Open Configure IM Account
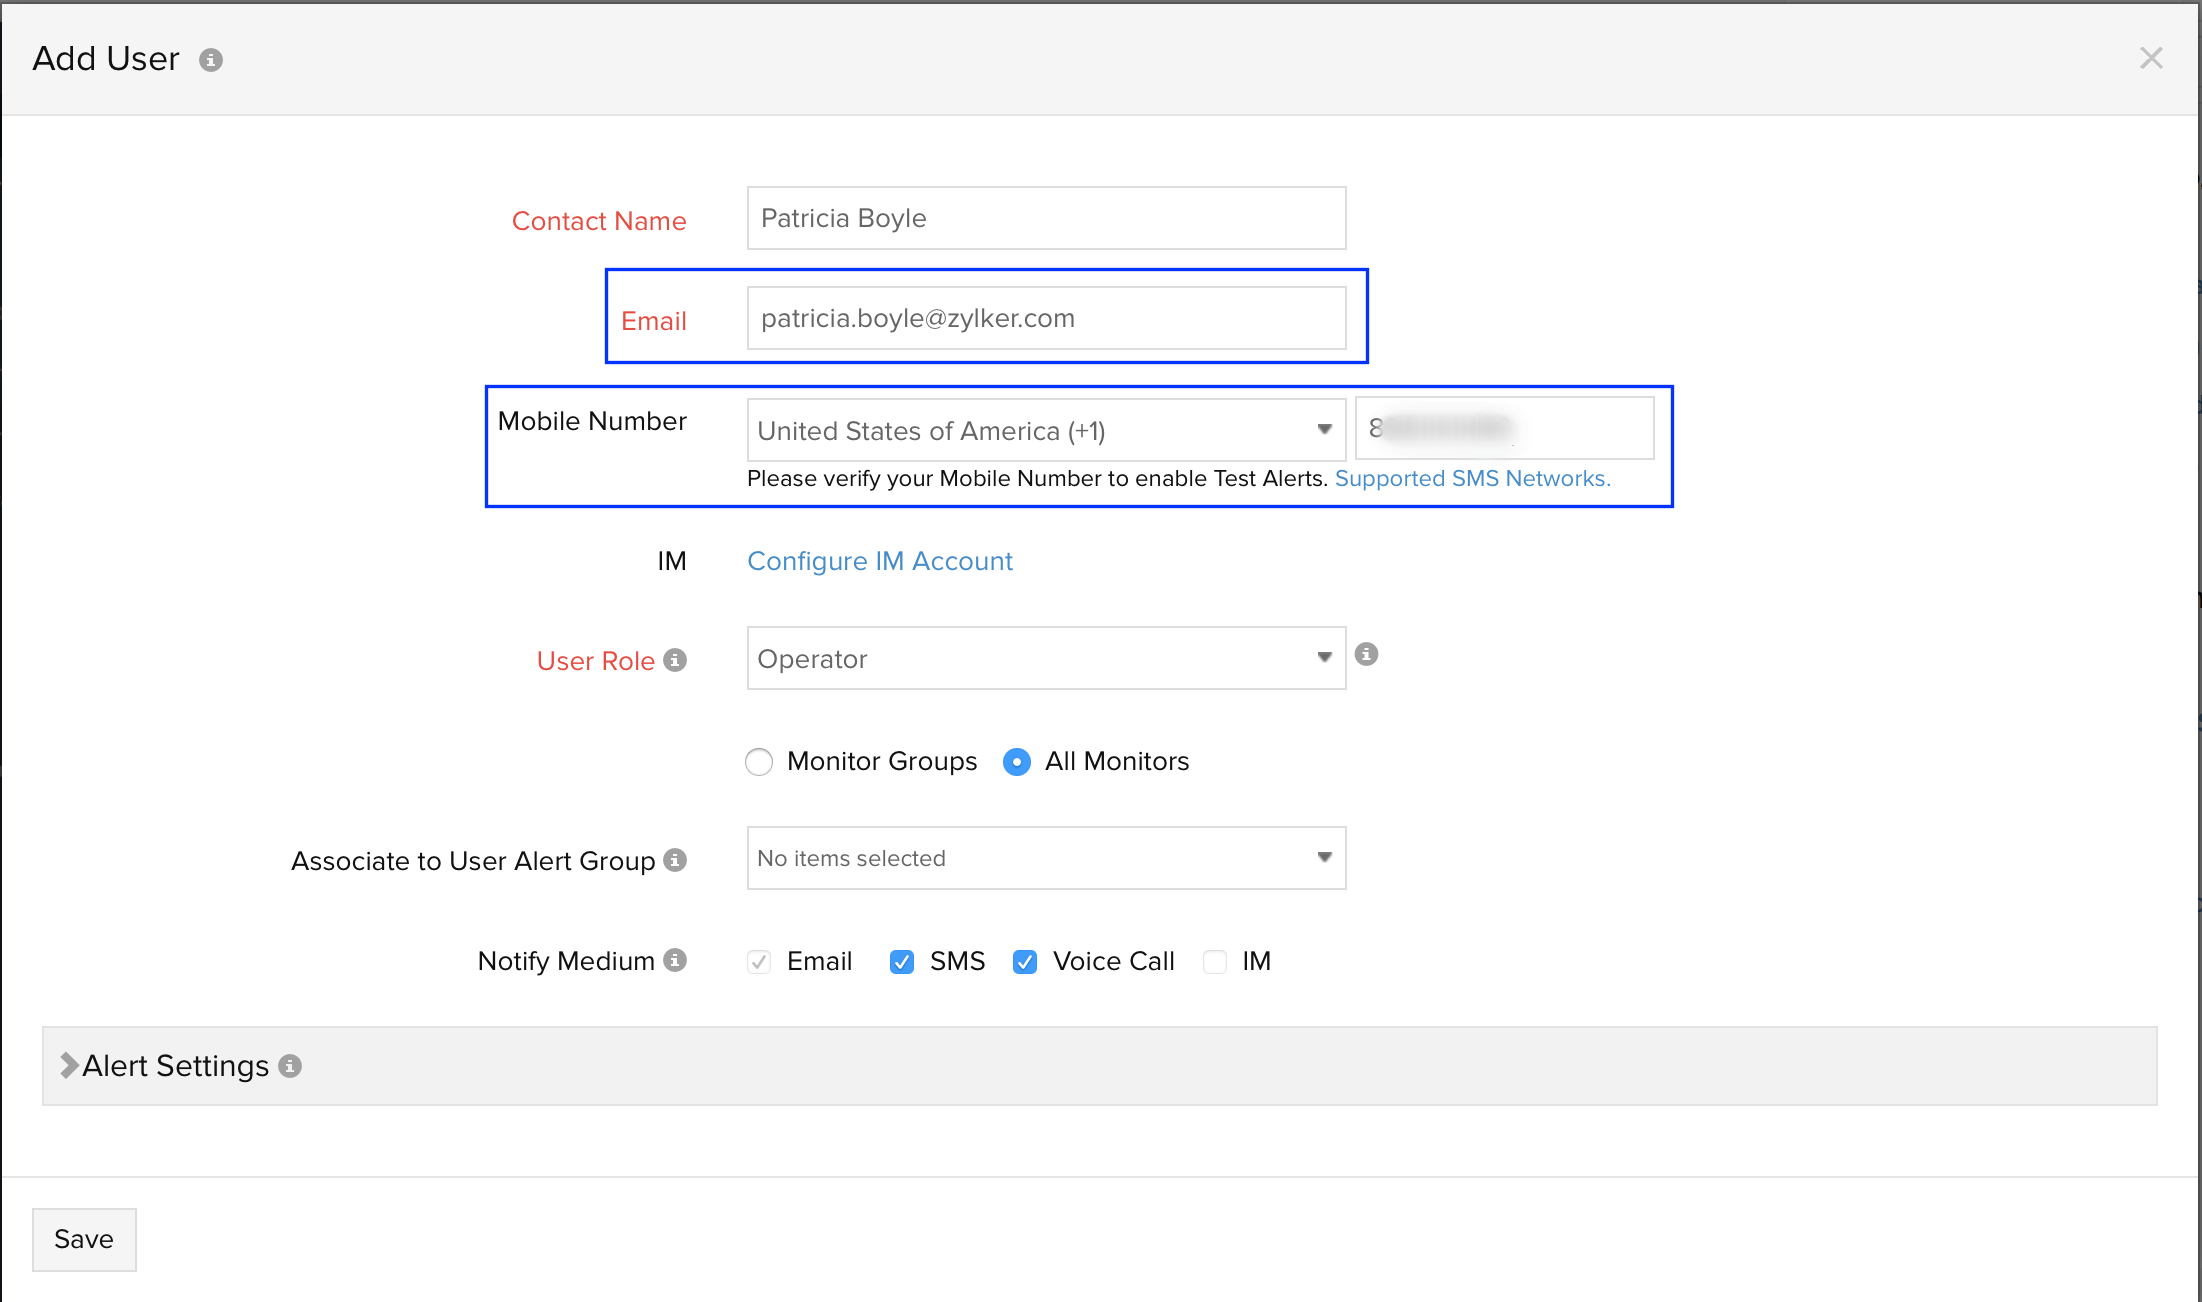Image resolution: width=2202 pixels, height=1302 pixels. coord(879,561)
